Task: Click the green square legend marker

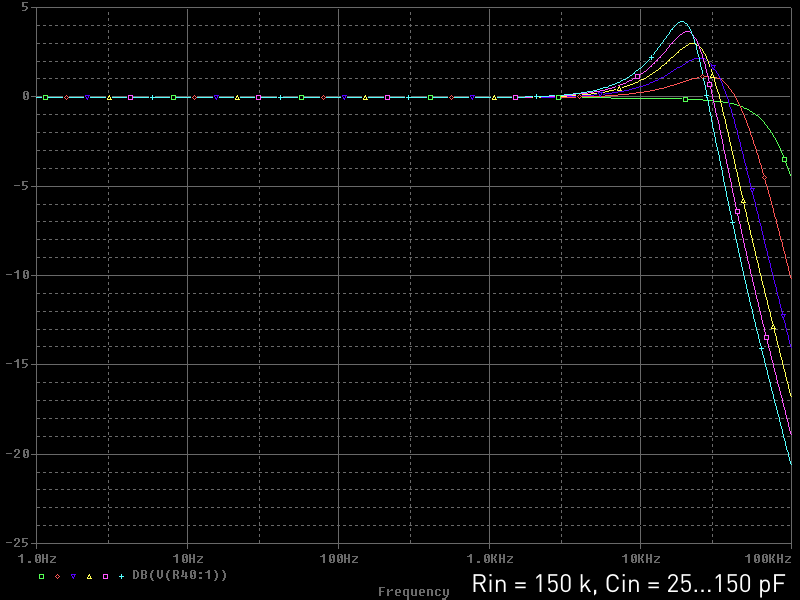Action: pos(42,577)
